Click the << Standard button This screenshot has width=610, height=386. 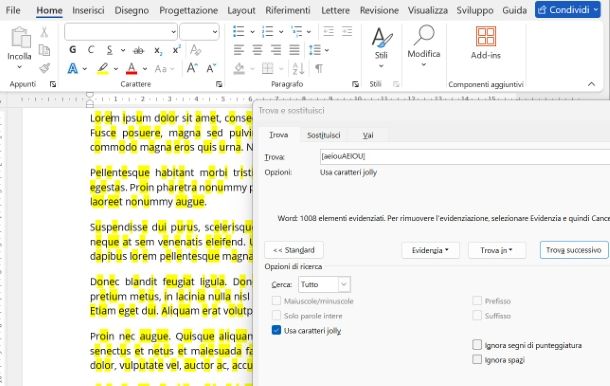[294, 250]
